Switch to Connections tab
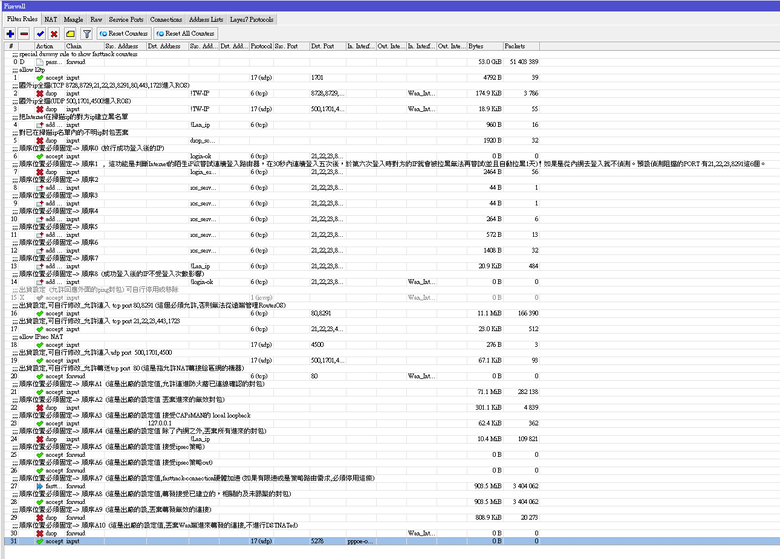Image resolution: width=780 pixels, height=559 pixels. coord(166,19)
